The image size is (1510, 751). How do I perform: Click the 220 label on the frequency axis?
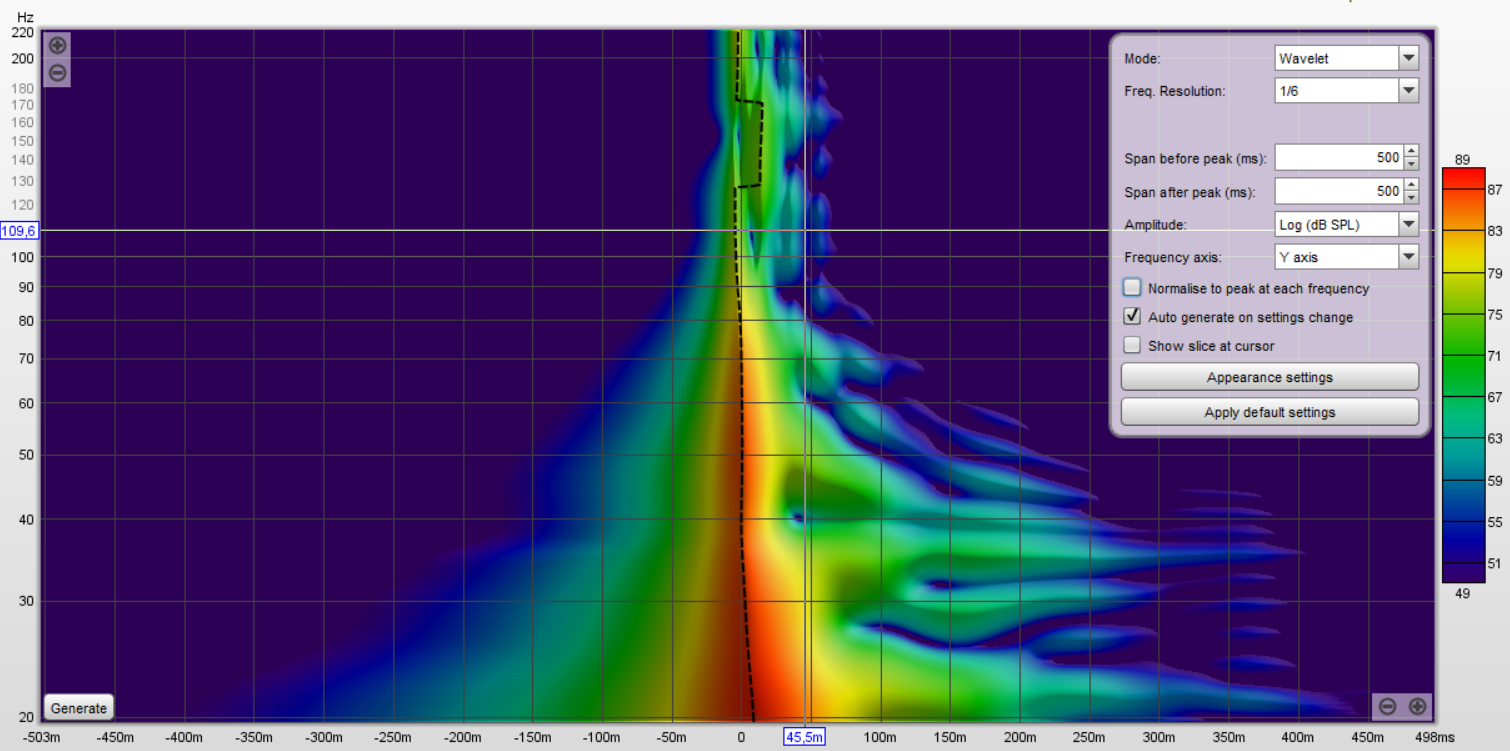tap(24, 32)
